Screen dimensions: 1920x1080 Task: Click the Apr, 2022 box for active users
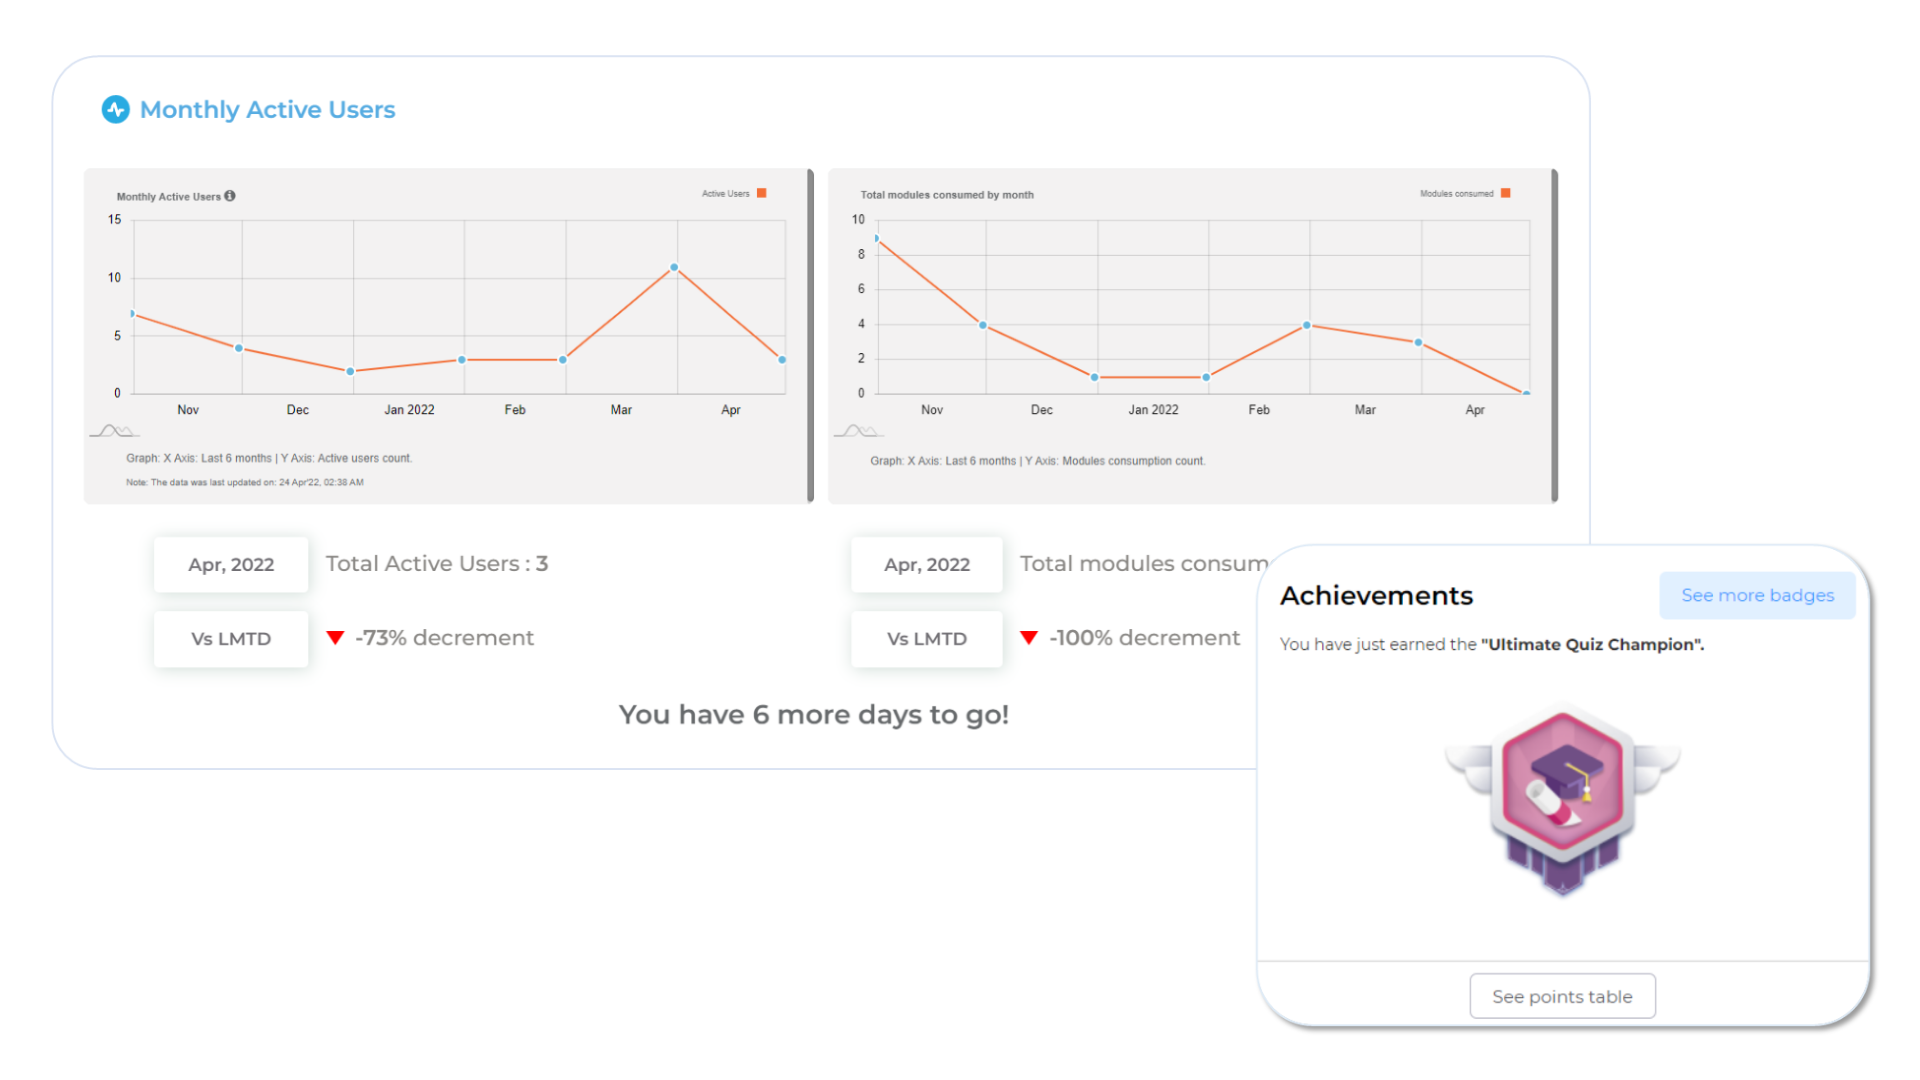[231, 564]
